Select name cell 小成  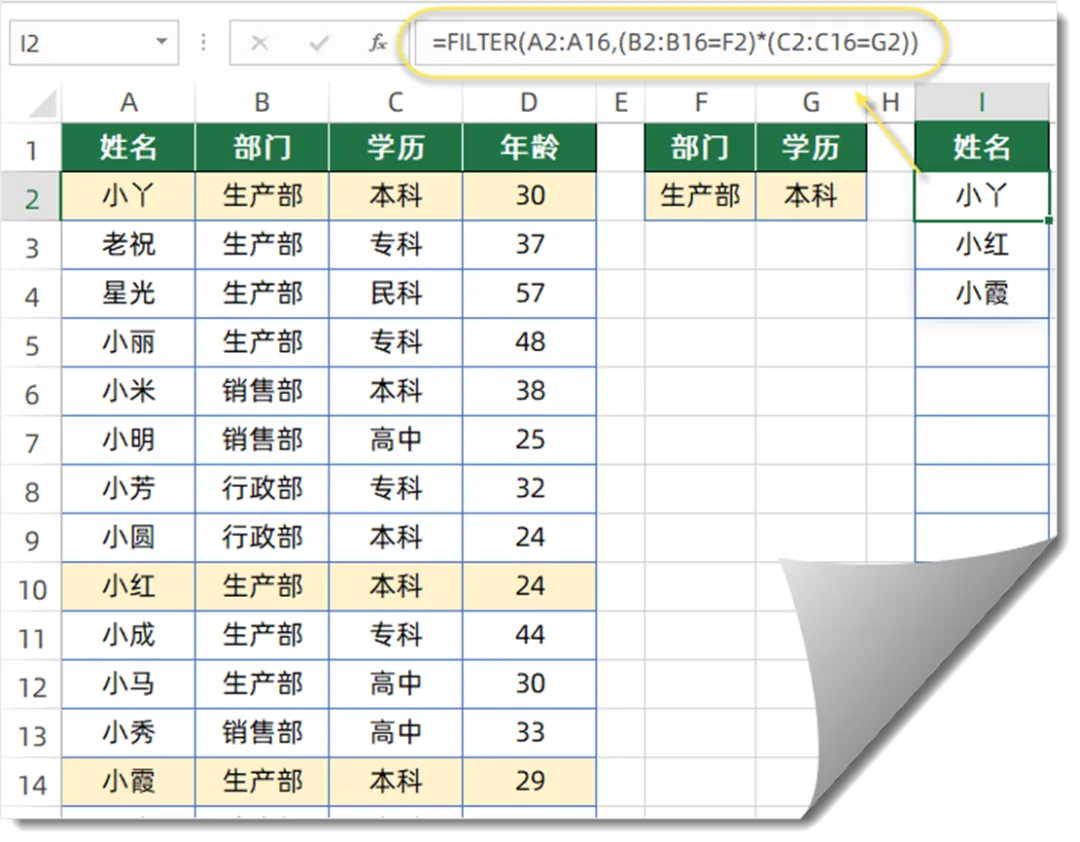(129, 635)
